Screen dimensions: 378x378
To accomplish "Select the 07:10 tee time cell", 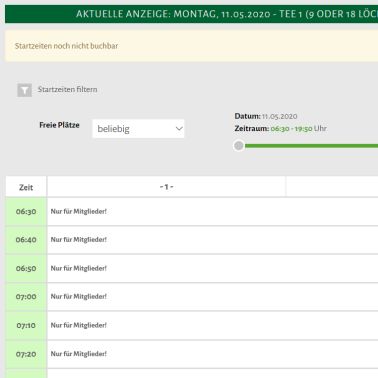I will [26, 326].
